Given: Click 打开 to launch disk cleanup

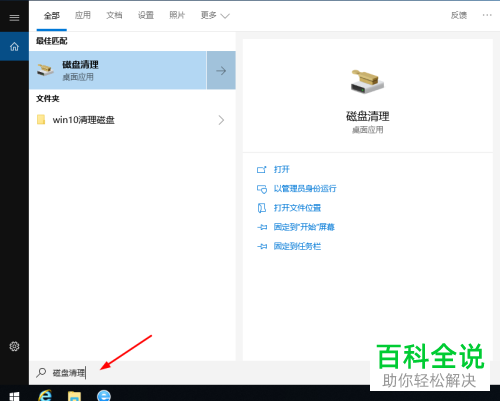Looking at the screenshot, I should click(x=282, y=169).
